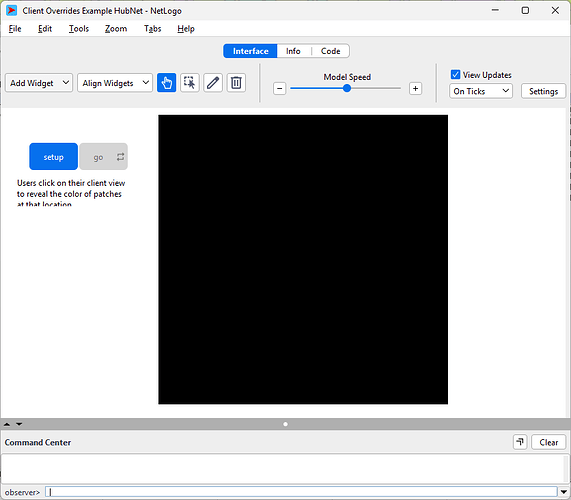Toggle the View Updates checkbox
The width and height of the screenshot is (571, 500).
[x=455, y=75]
